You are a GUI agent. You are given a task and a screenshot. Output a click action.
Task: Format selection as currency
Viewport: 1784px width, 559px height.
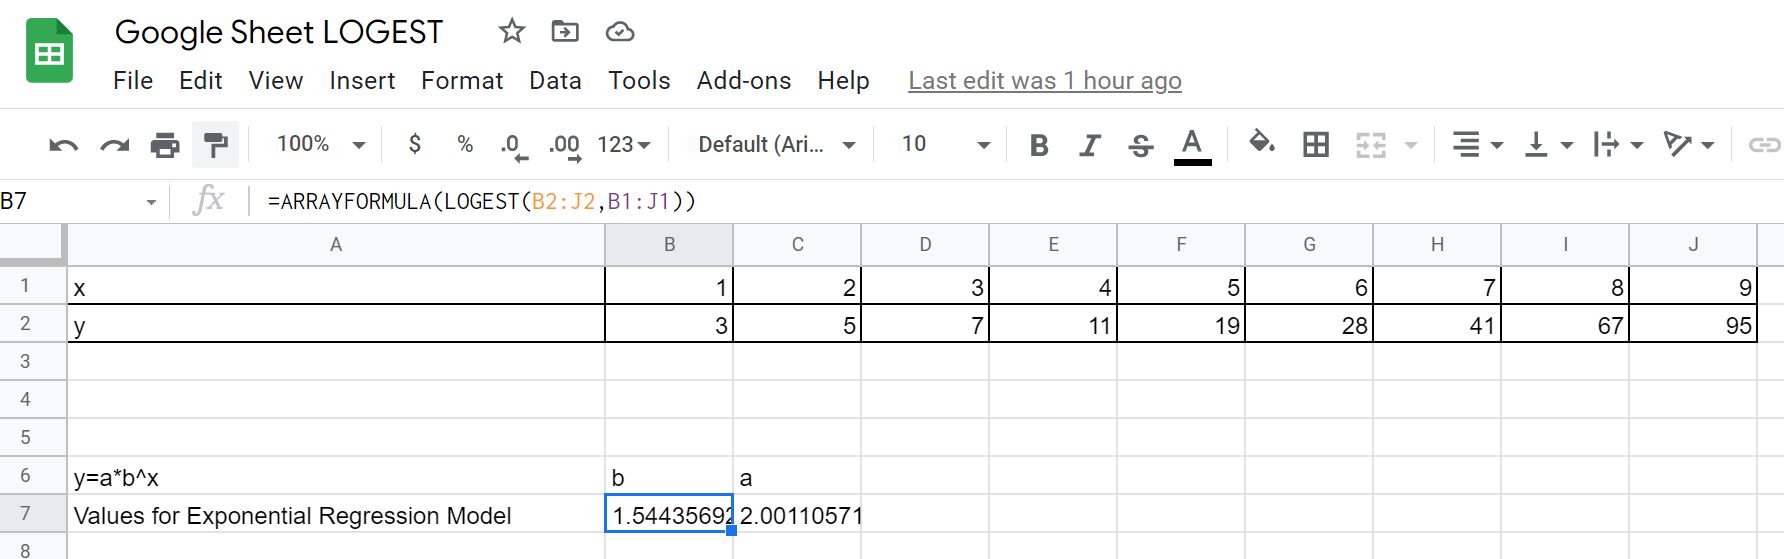coord(415,144)
